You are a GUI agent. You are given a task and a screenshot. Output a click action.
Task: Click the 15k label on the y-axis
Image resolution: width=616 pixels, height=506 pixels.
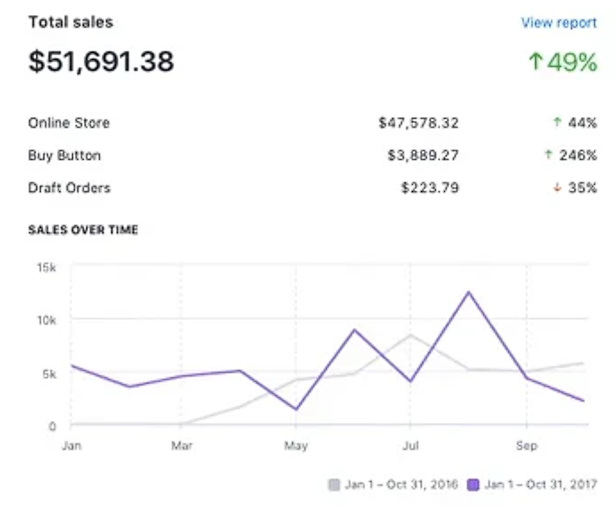pos(45,267)
